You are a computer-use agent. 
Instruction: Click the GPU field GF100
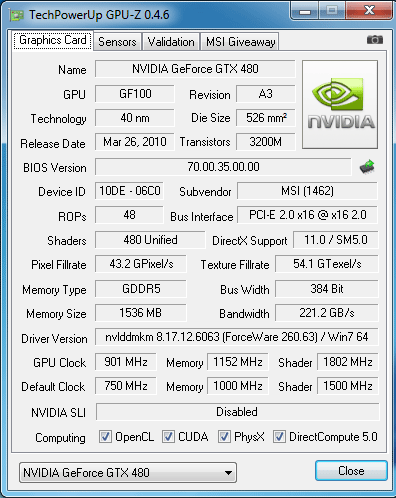pyautogui.click(x=135, y=94)
